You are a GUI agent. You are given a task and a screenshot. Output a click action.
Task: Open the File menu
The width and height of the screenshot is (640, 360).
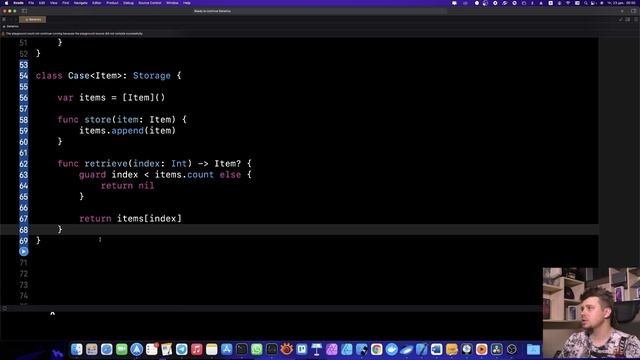31,3
